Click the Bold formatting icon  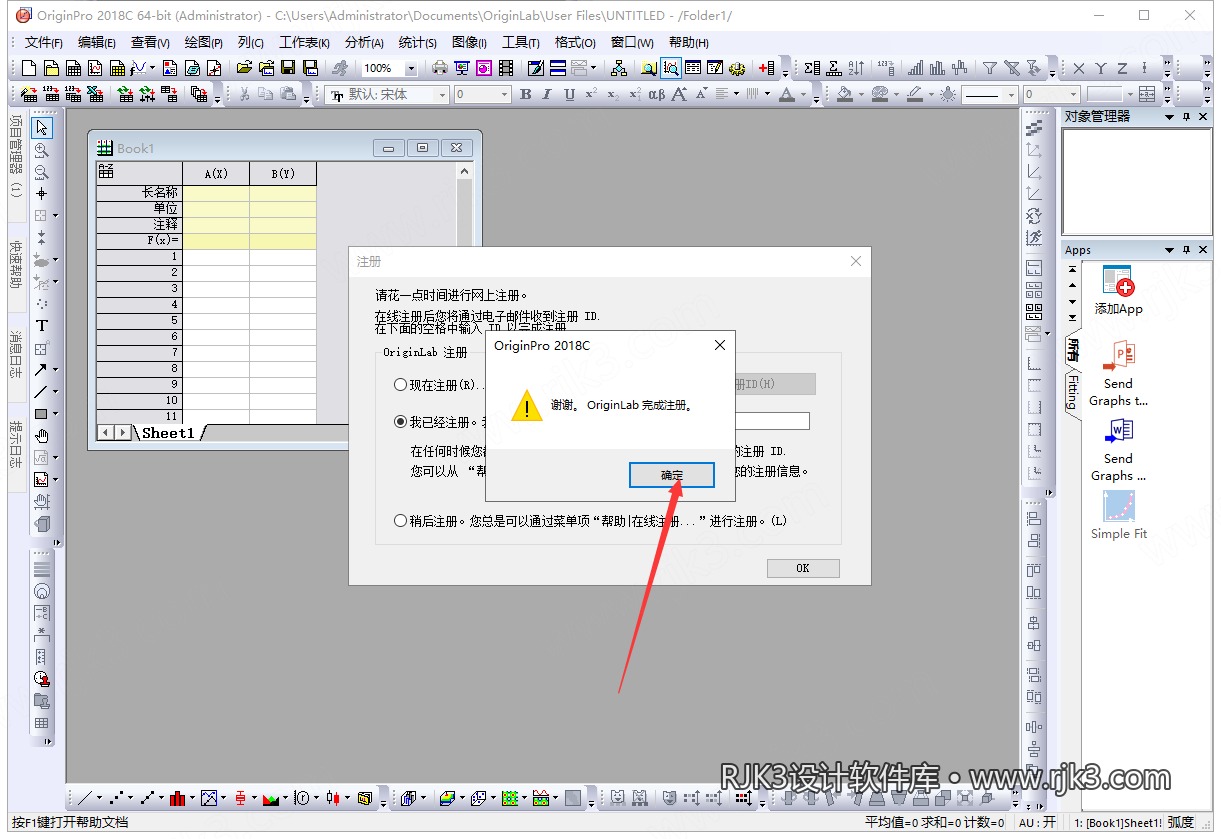point(525,94)
